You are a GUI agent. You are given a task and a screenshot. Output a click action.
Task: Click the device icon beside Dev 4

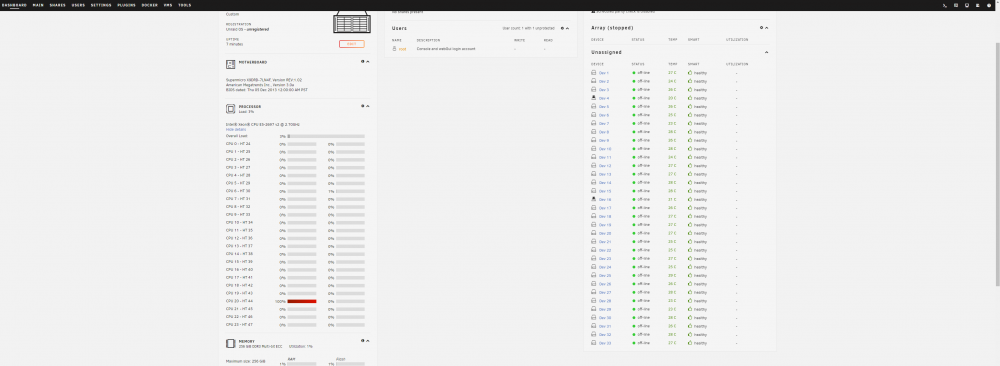click(x=594, y=98)
